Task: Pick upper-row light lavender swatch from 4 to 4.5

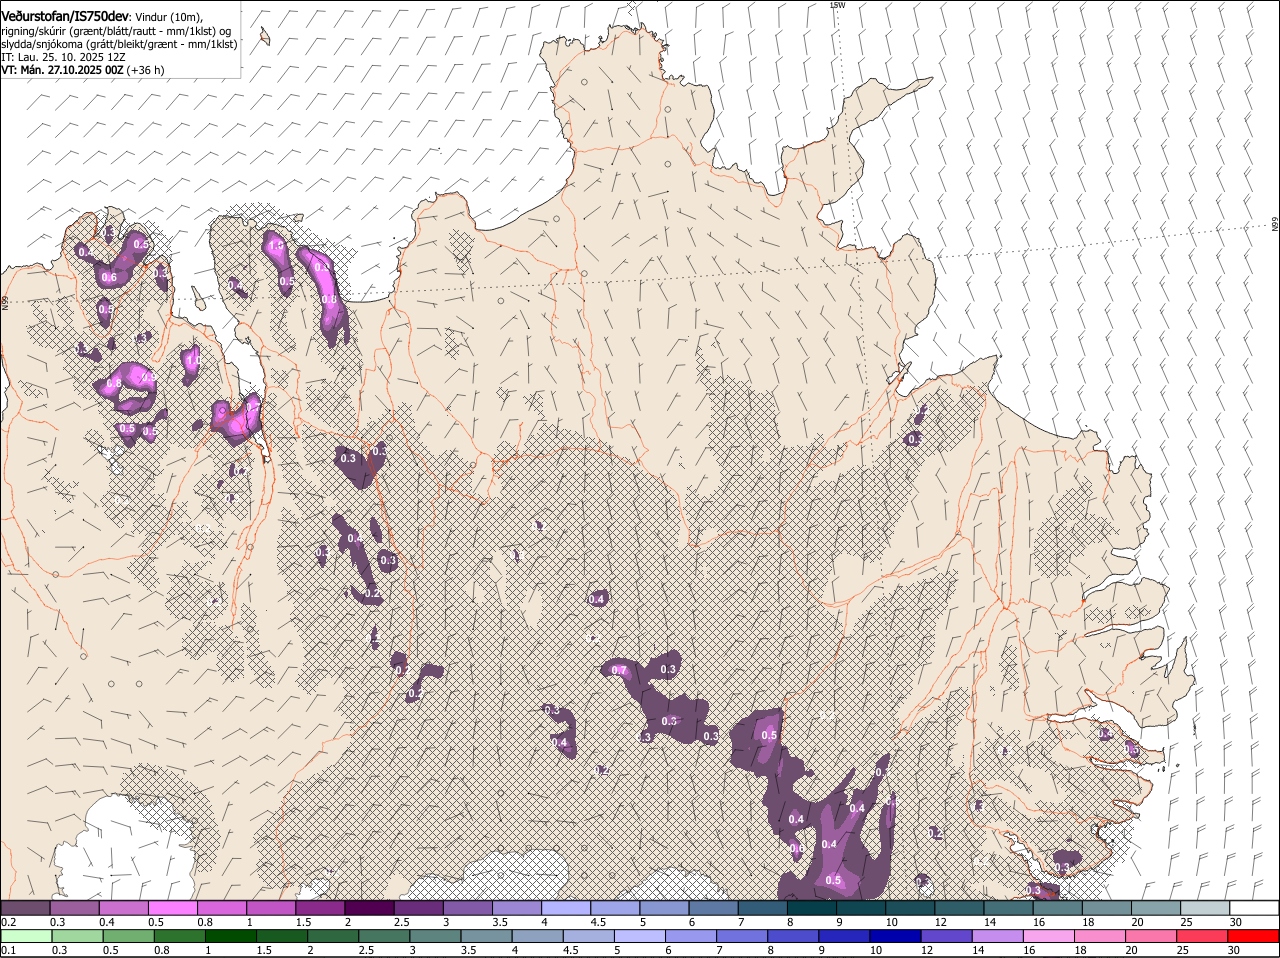Action: [566, 908]
